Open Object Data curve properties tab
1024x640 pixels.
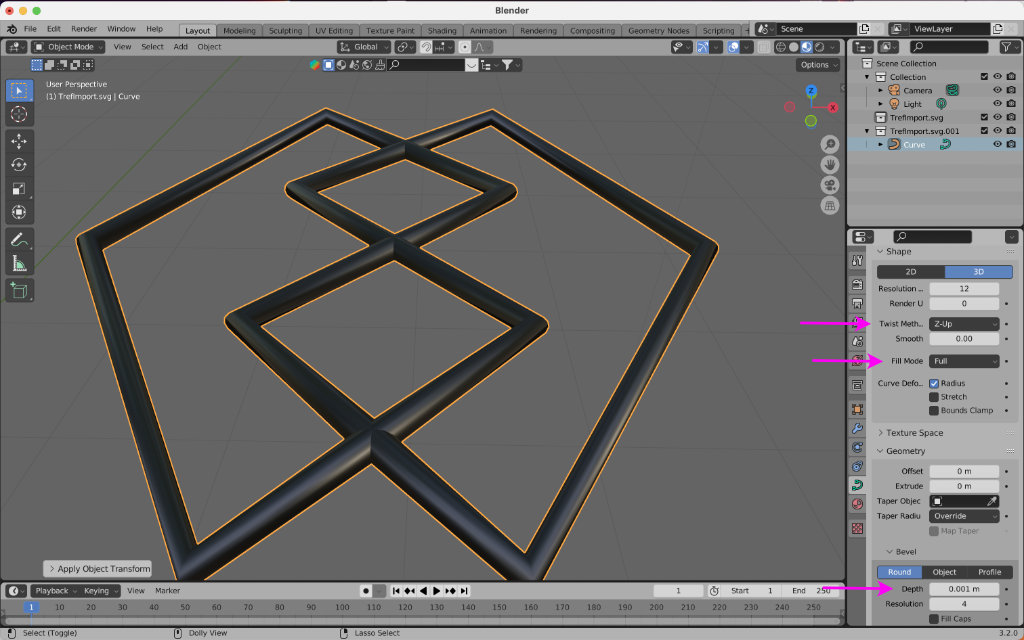click(857, 485)
